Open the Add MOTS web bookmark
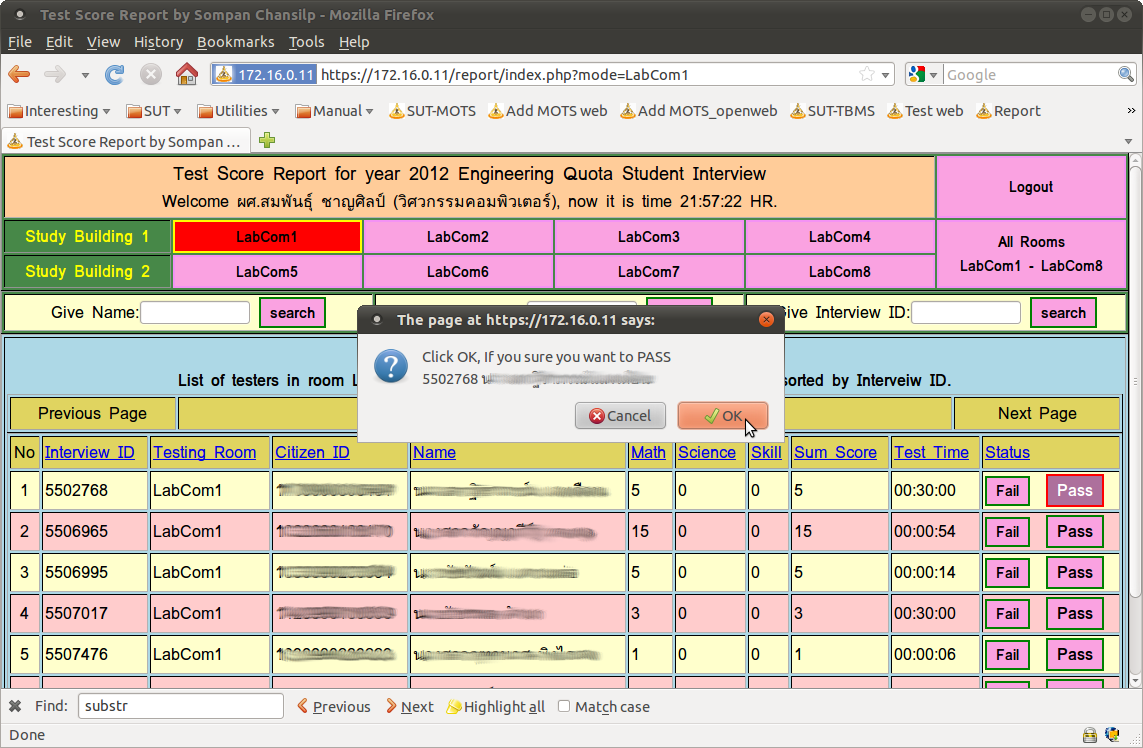The width and height of the screenshot is (1143, 748). click(547, 111)
